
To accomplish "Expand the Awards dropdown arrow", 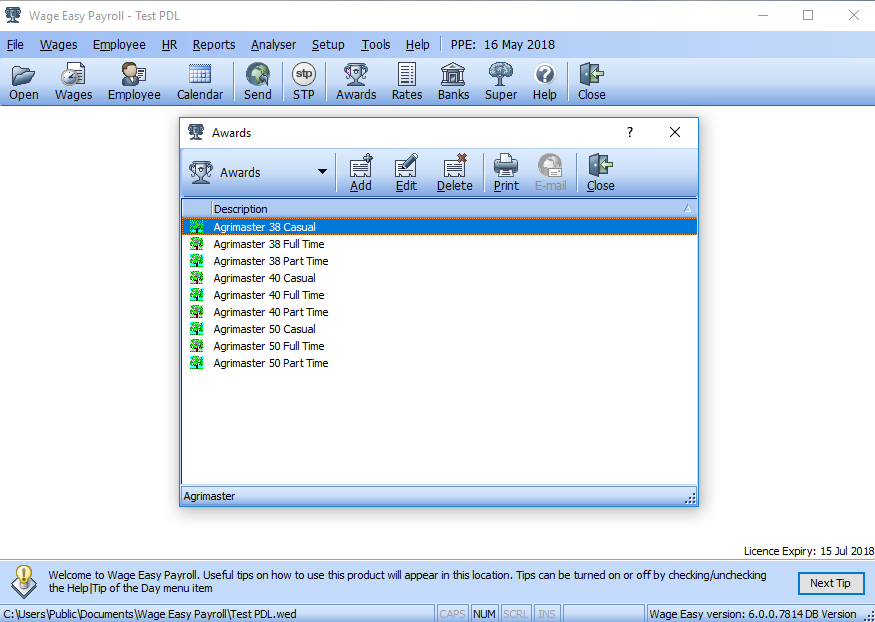I will (x=322, y=172).
